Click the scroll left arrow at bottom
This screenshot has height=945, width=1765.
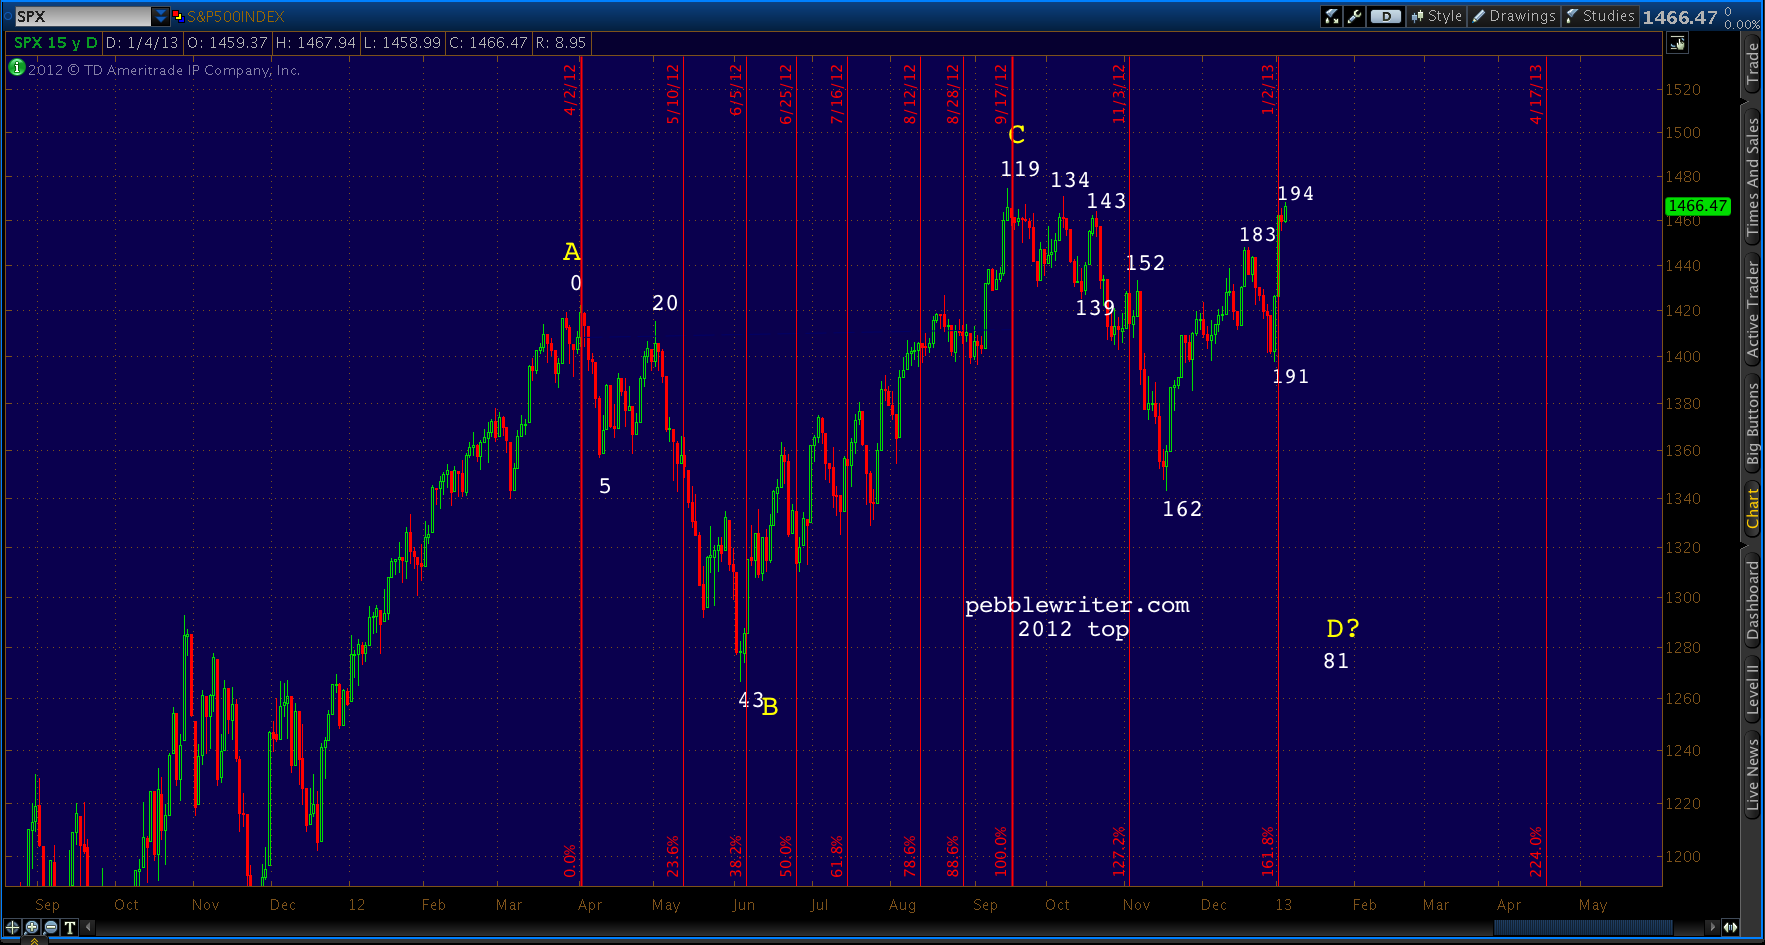pyautogui.click(x=89, y=927)
